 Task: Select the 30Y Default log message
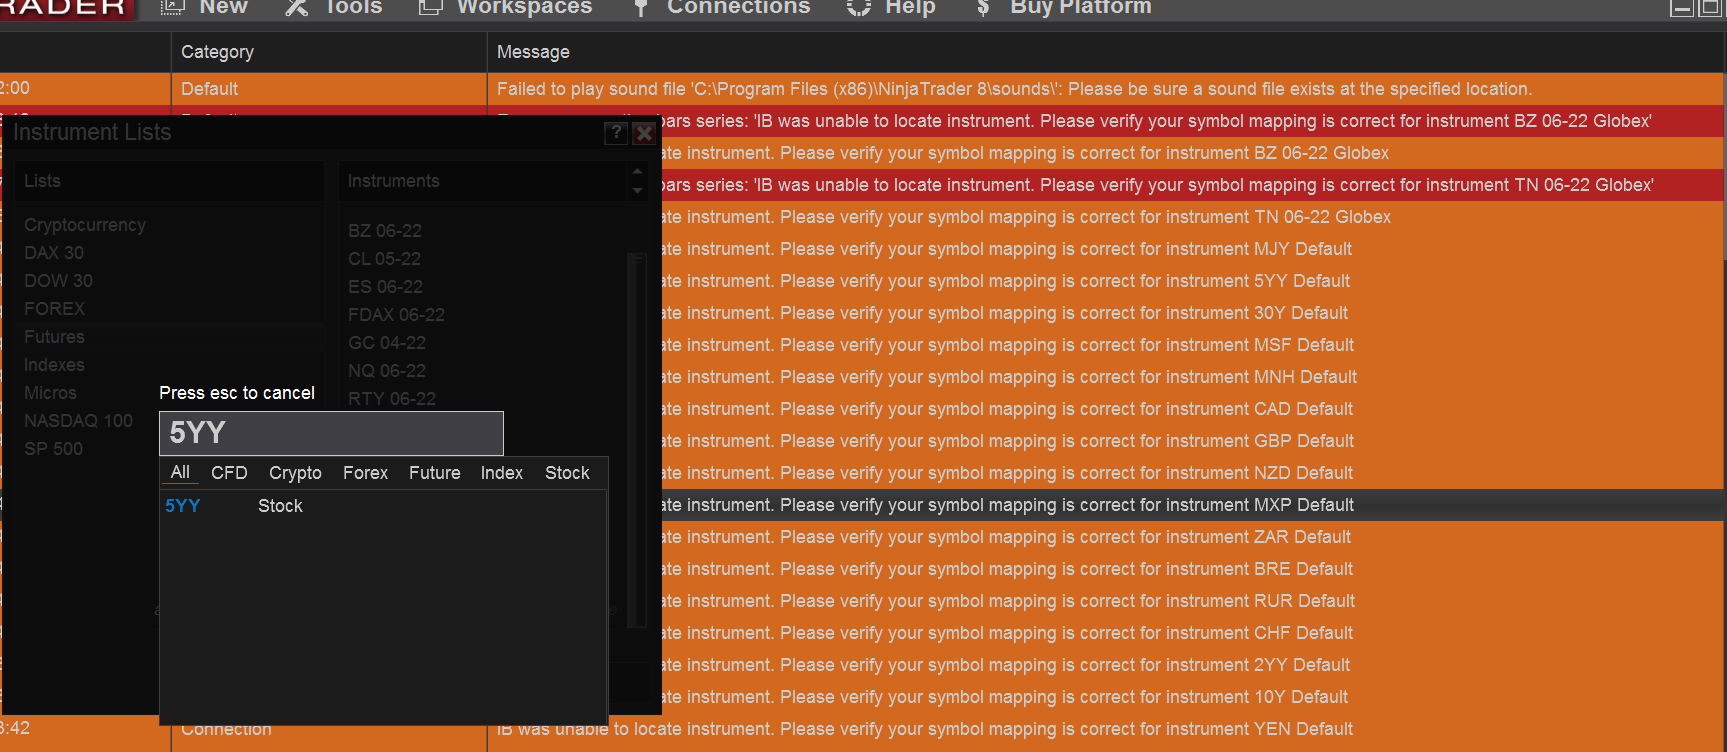pyautogui.click(x=1192, y=313)
